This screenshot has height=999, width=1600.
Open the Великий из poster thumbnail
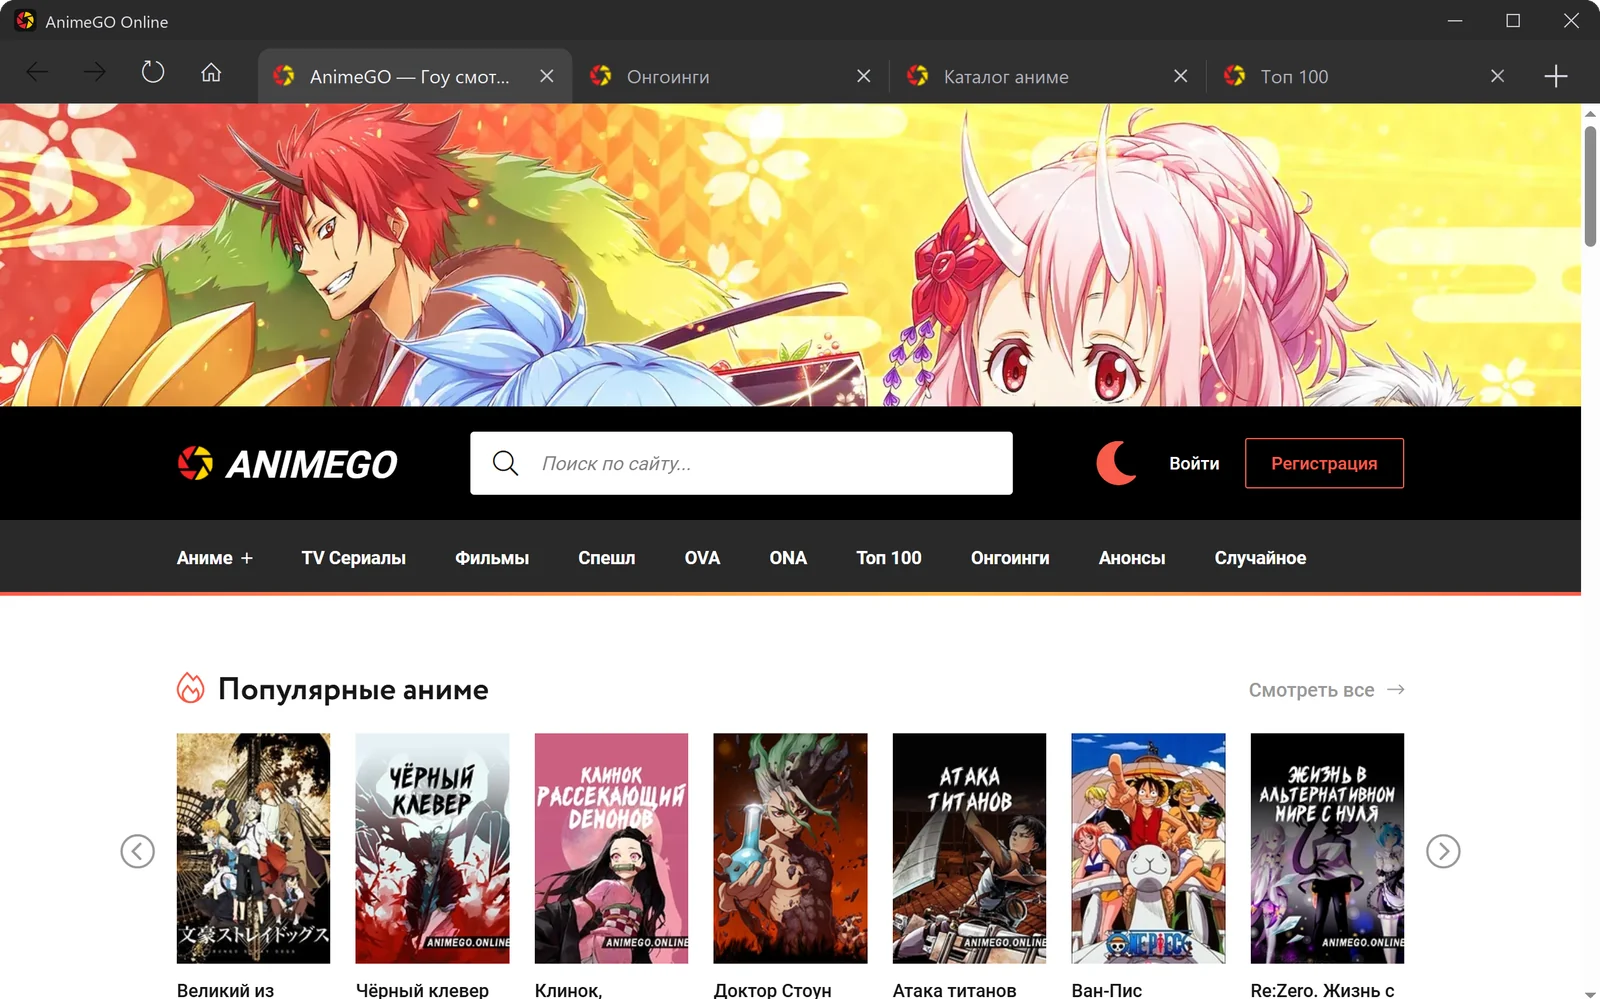(253, 848)
